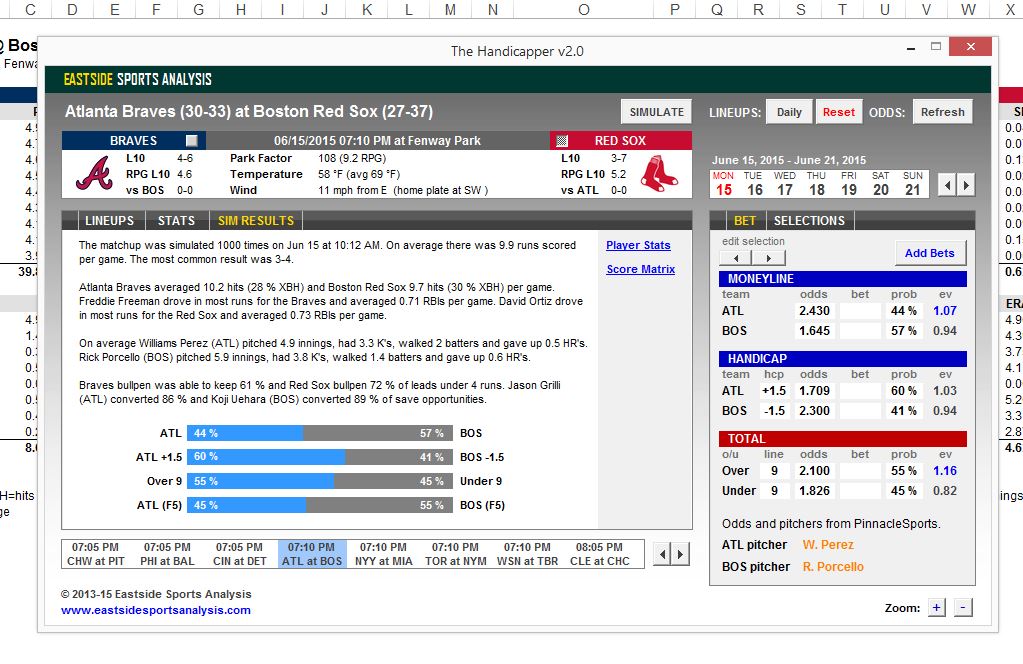Move to previous edit selection

(736, 258)
